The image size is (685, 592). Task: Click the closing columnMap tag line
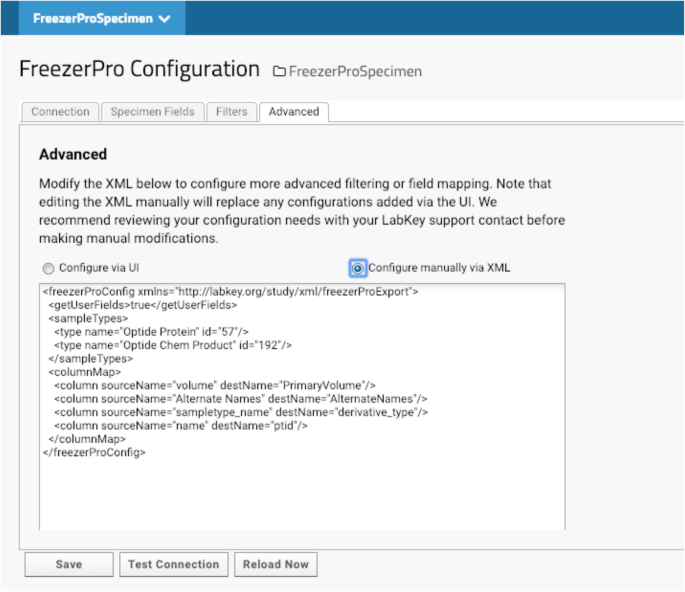pos(87,439)
